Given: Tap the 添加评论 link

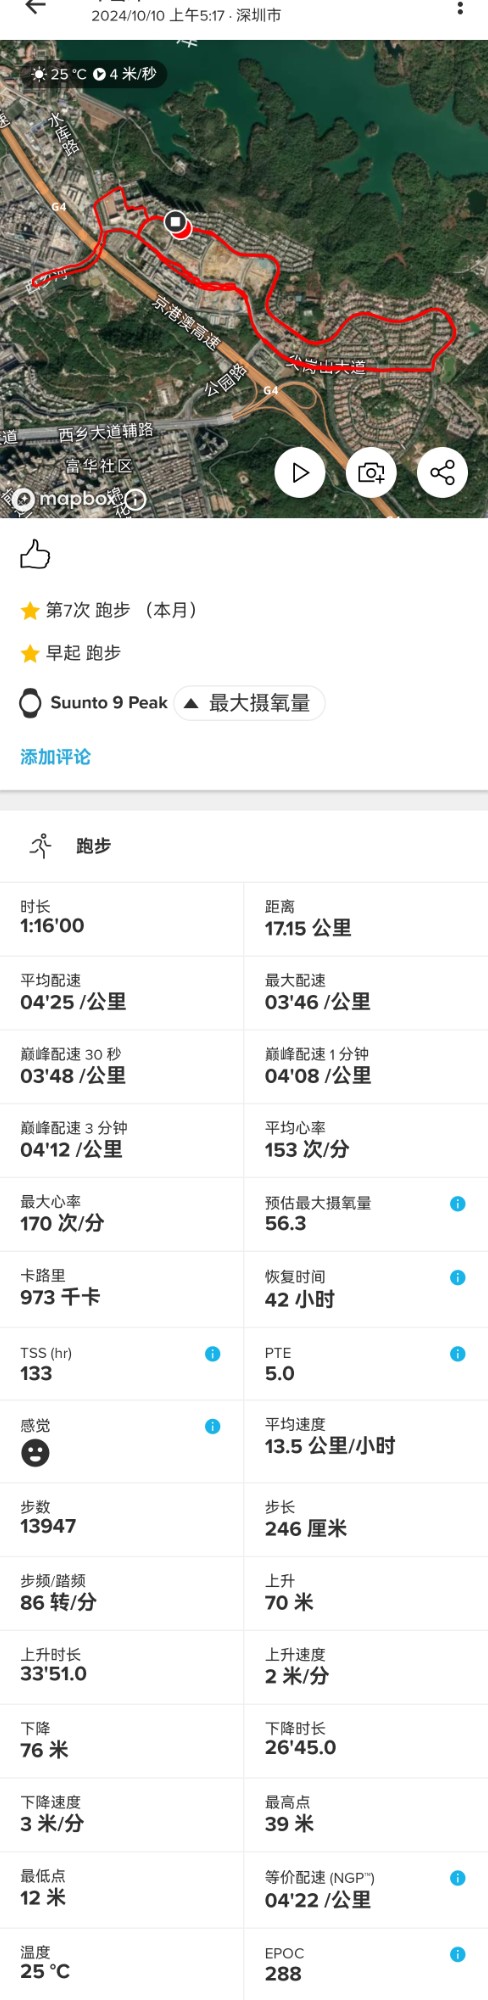Looking at the screenshot, I should click(x=55, y=757).
